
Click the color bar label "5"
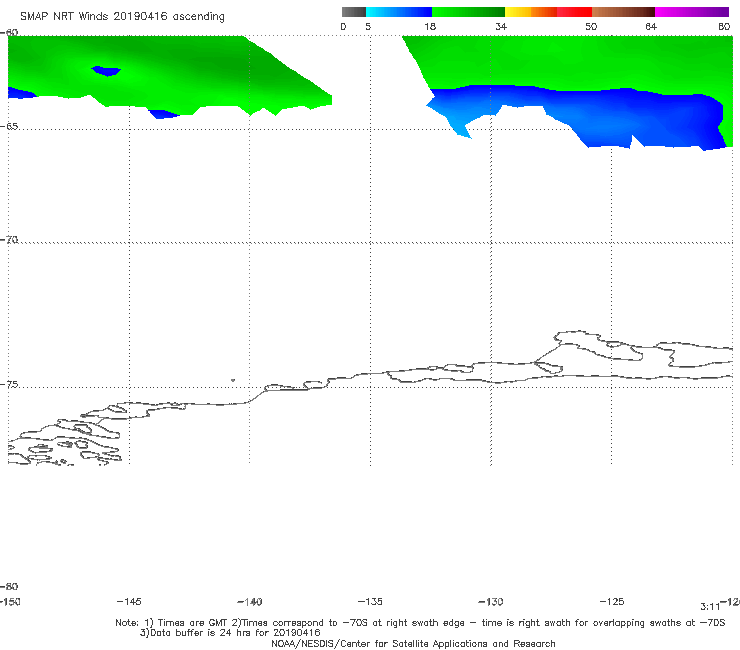coord(368,27)
